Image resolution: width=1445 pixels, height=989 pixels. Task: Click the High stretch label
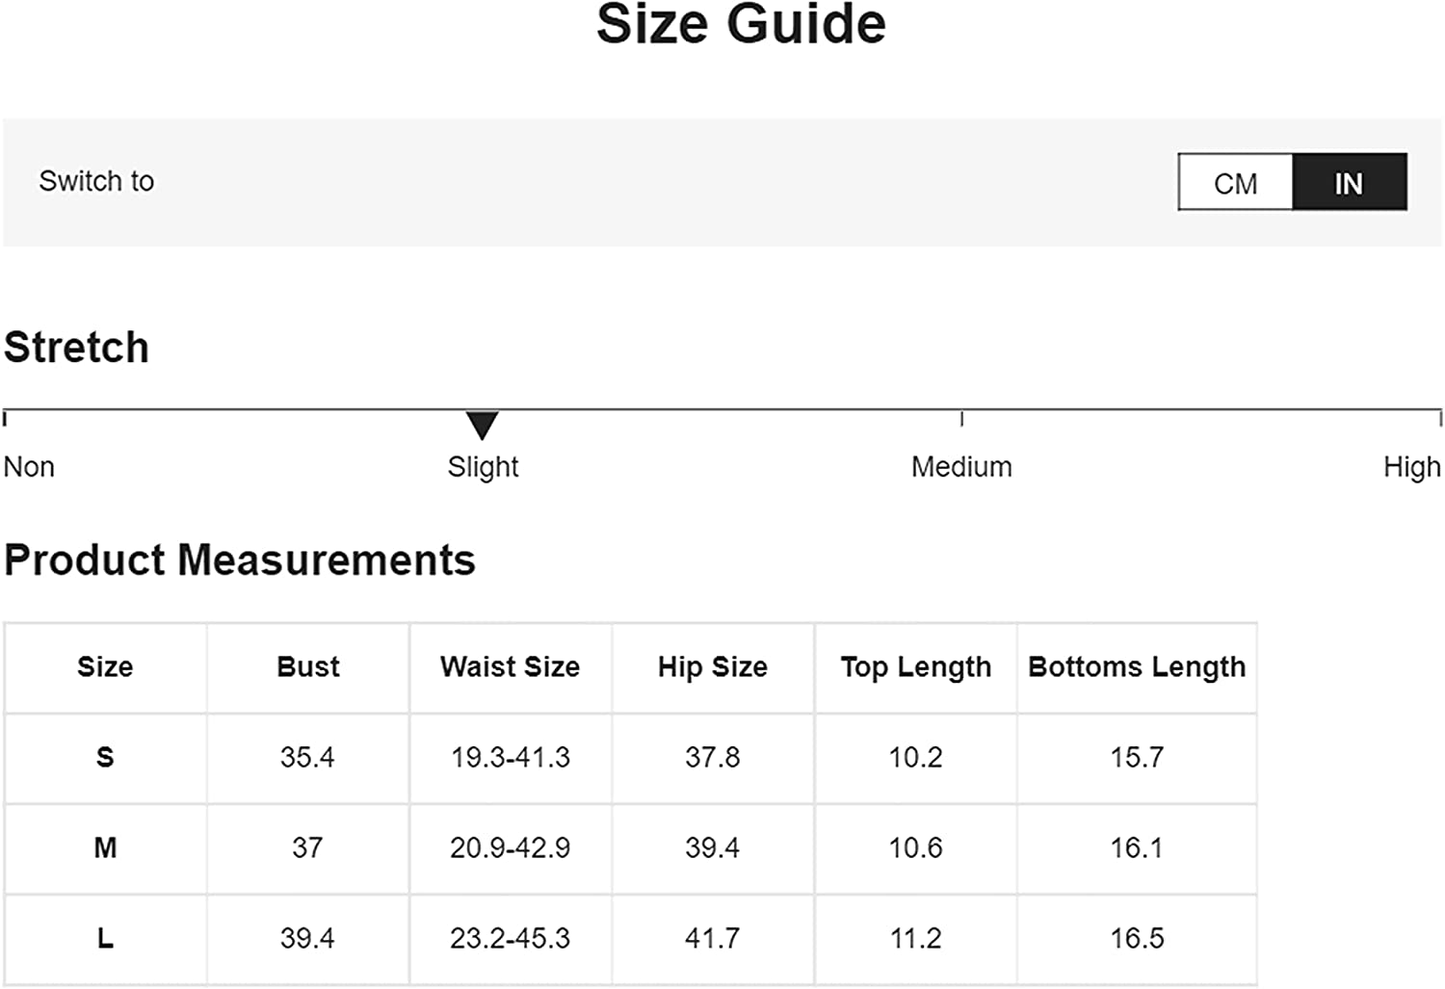pyautogui.click(x=1412, y=467)
